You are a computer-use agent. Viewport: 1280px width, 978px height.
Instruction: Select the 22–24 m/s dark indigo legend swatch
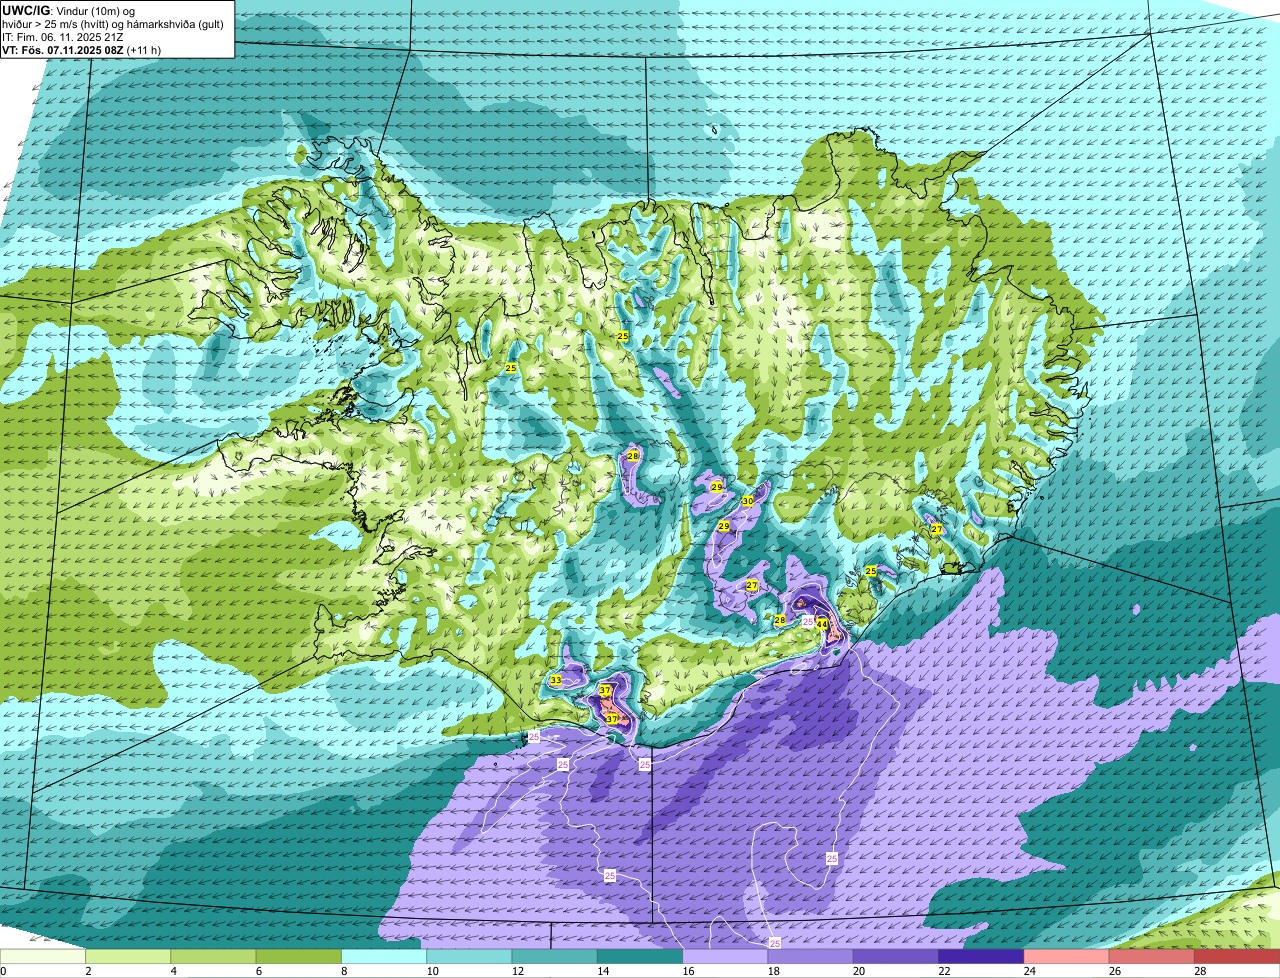981,957
